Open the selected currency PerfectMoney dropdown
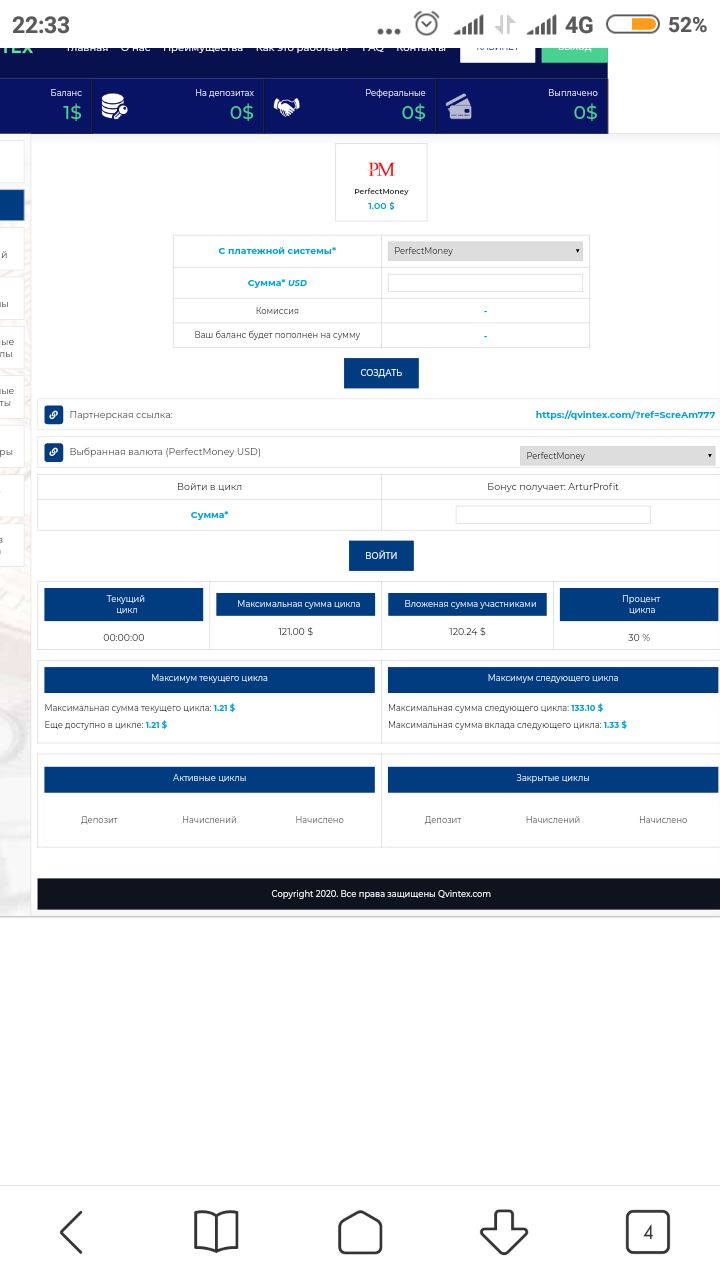This screenshot has width=720, height=1280. [x=618, y=456]
